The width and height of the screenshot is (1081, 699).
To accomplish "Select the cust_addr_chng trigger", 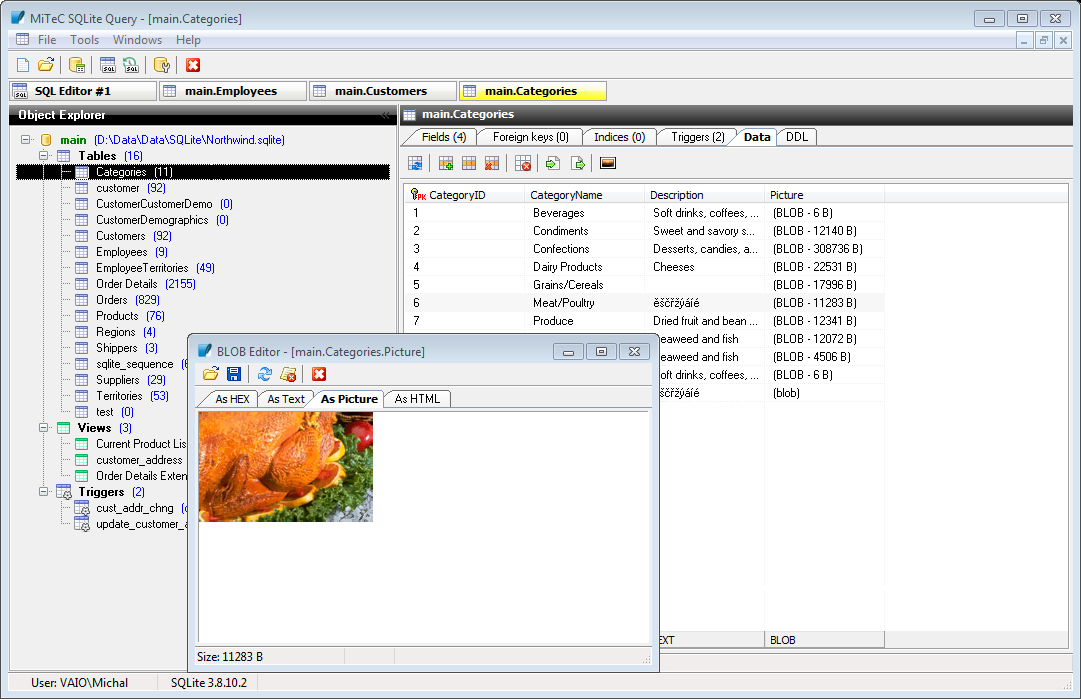I will click(x=134, y=508).
